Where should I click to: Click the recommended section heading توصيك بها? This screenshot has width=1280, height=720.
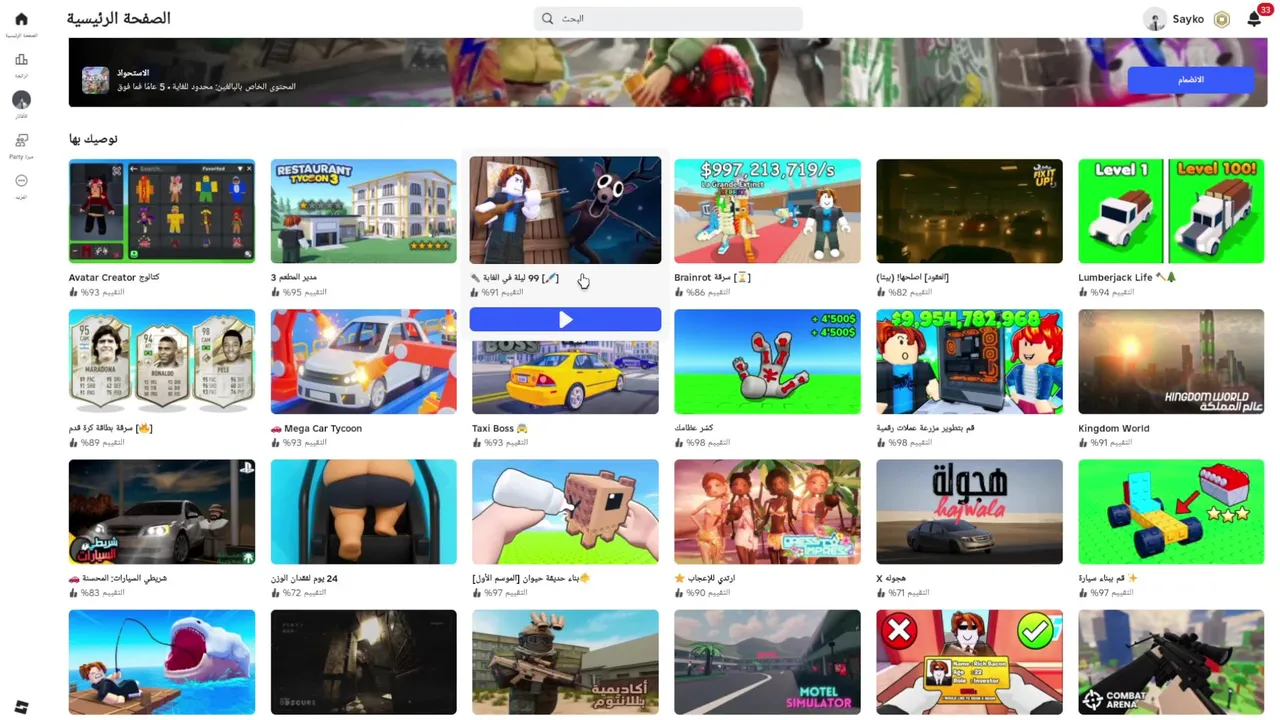click(93, 139)
